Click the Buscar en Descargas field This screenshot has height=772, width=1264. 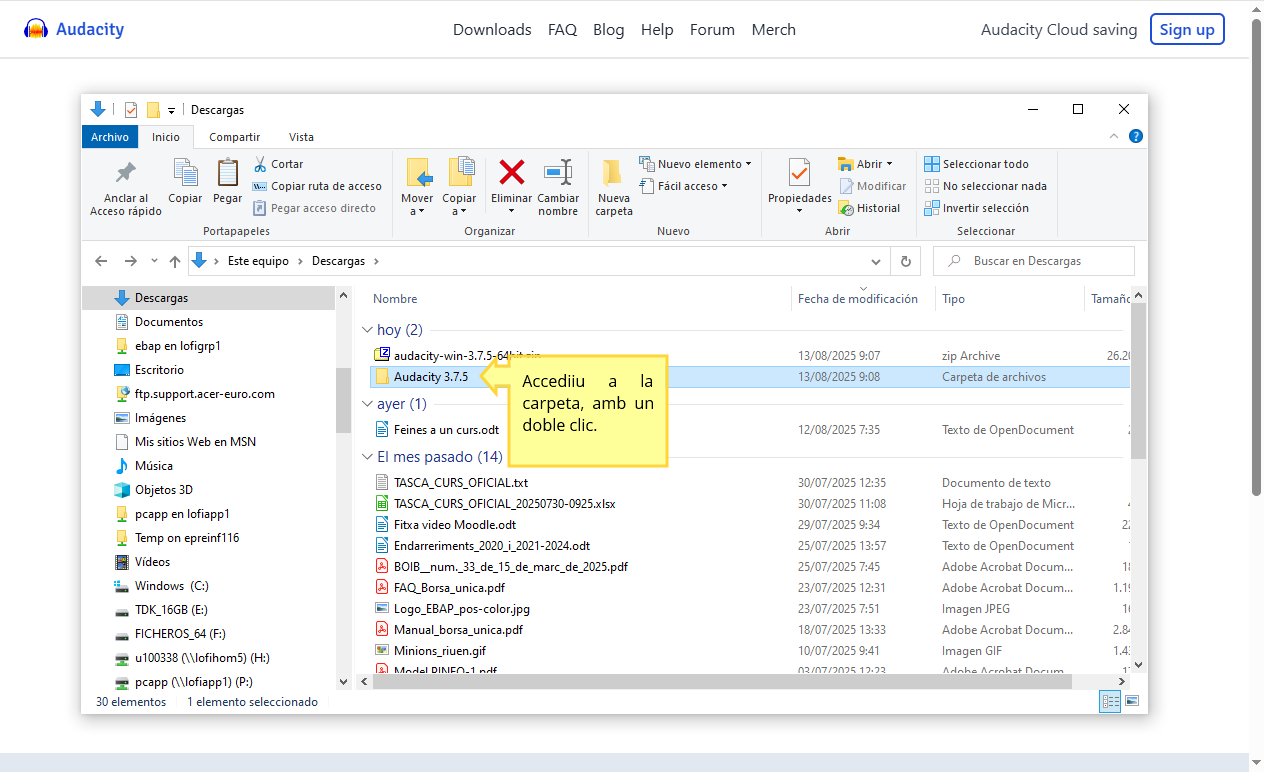tap(1034, 261)
